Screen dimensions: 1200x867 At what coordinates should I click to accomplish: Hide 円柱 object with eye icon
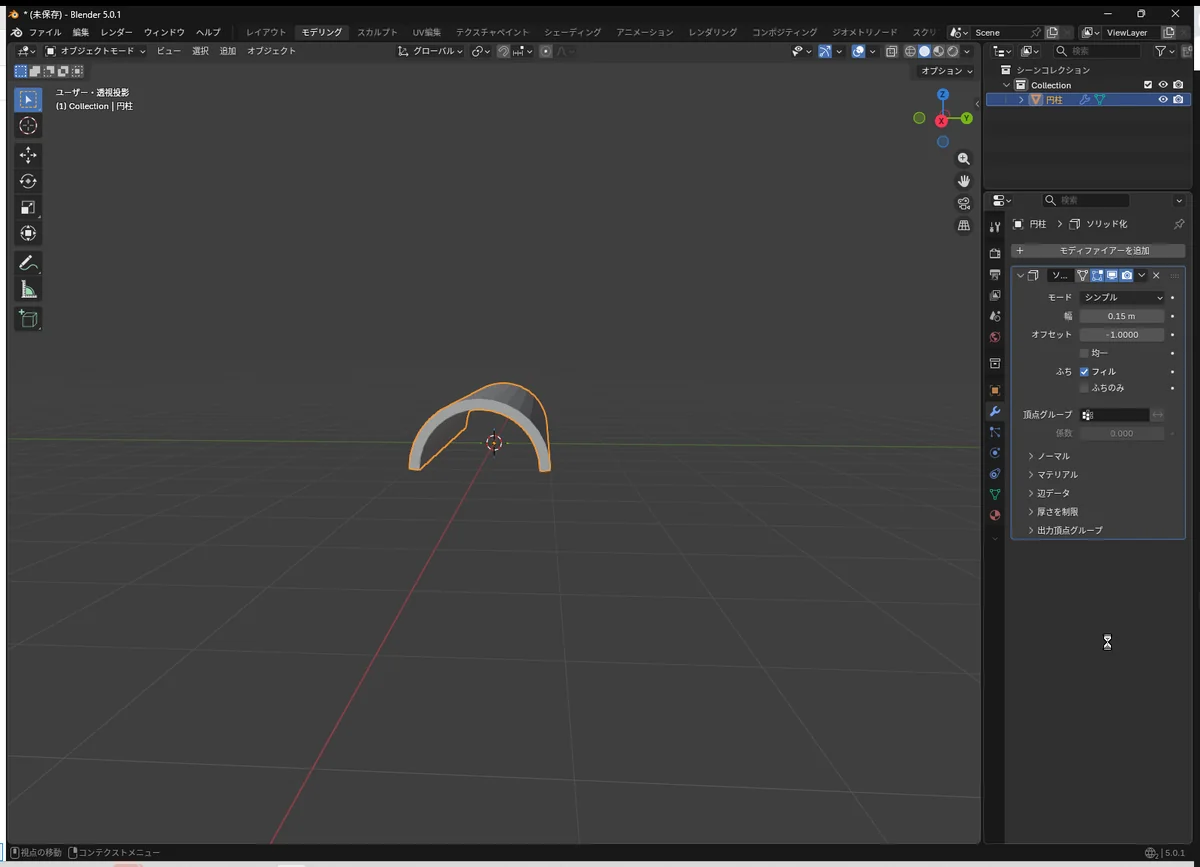coord(1163,100)
